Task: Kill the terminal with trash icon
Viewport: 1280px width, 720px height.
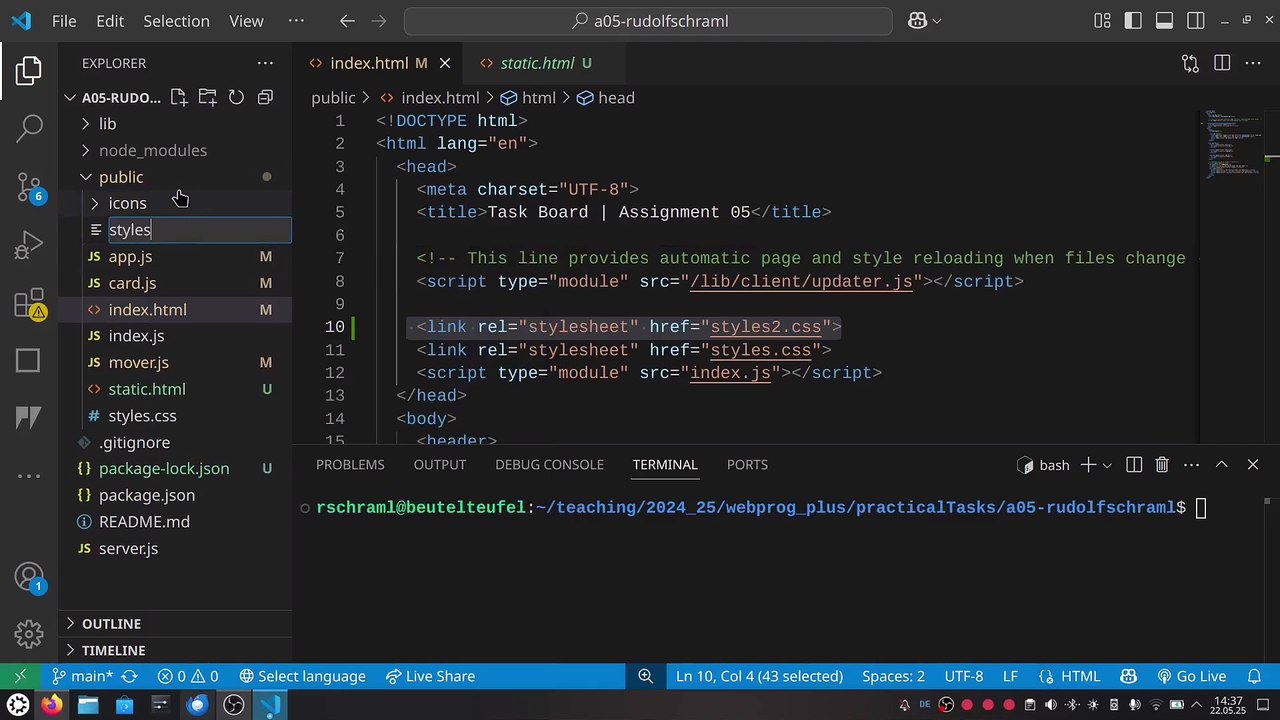Action: pyautogui.click(x=1162, y=465)
